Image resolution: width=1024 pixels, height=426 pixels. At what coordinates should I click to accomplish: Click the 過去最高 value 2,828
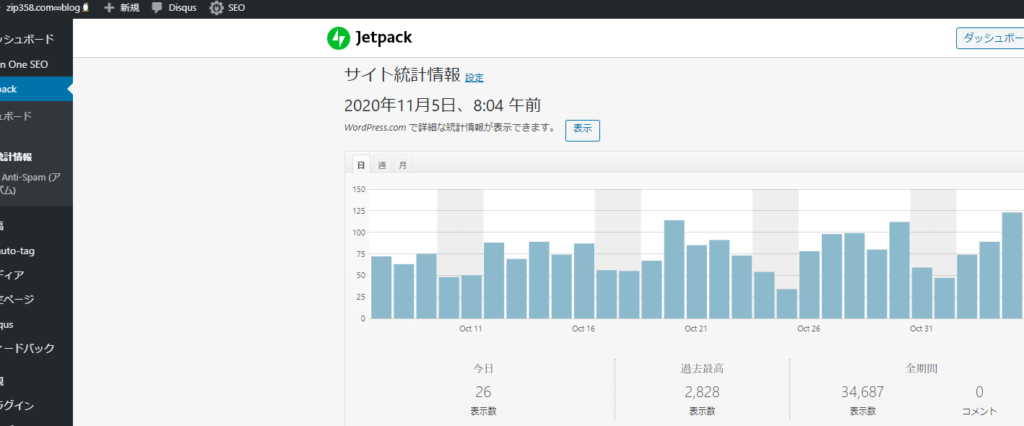coord(702,392)
